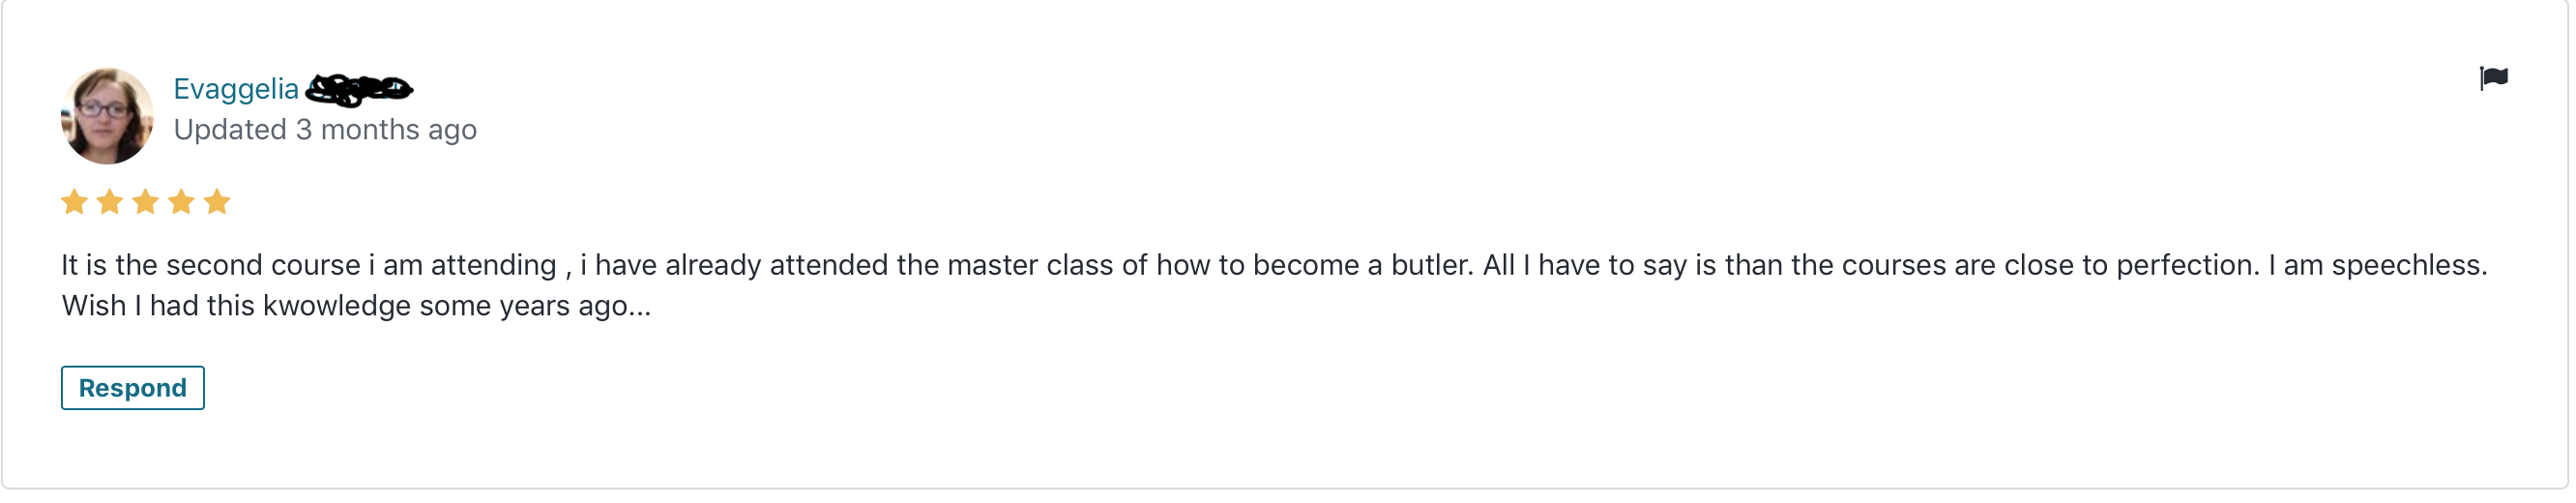The image size is (2576, 503).
Task: Click the word 'butler' in review
Action: (x=1430, y=265)
